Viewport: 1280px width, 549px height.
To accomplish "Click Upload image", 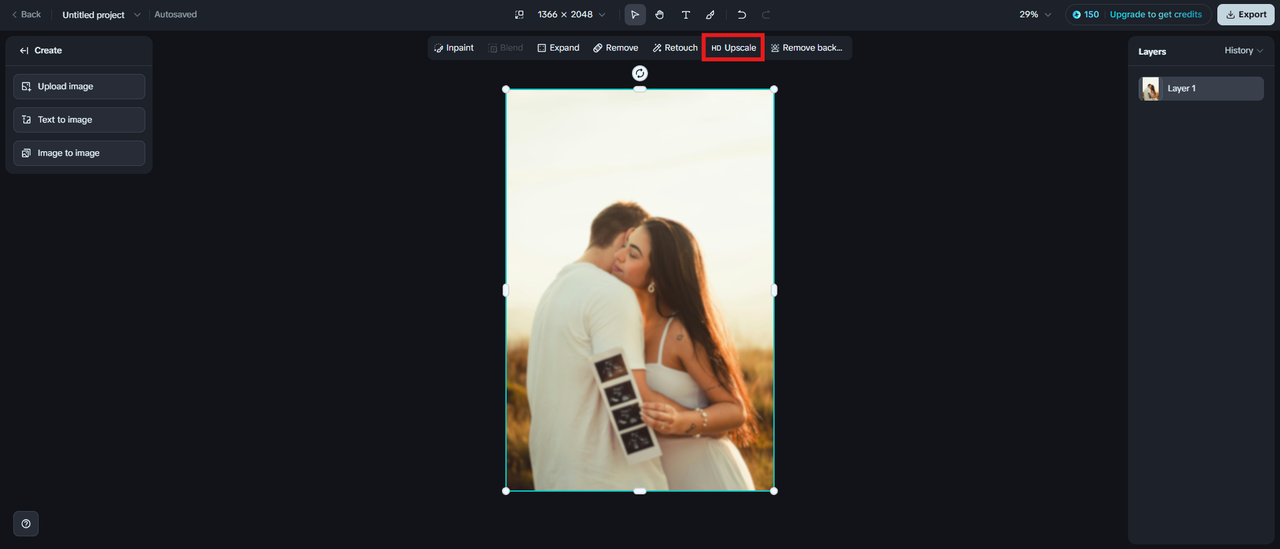I will (79, 87).
